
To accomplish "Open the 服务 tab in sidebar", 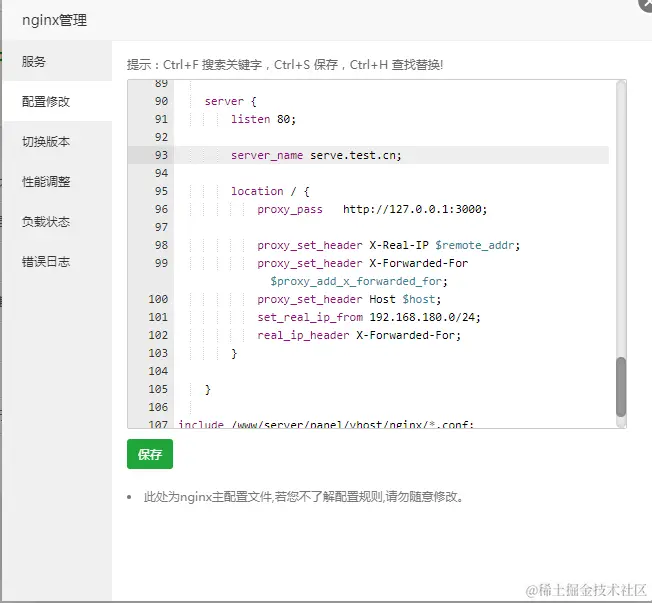I will tap(57, 61).
